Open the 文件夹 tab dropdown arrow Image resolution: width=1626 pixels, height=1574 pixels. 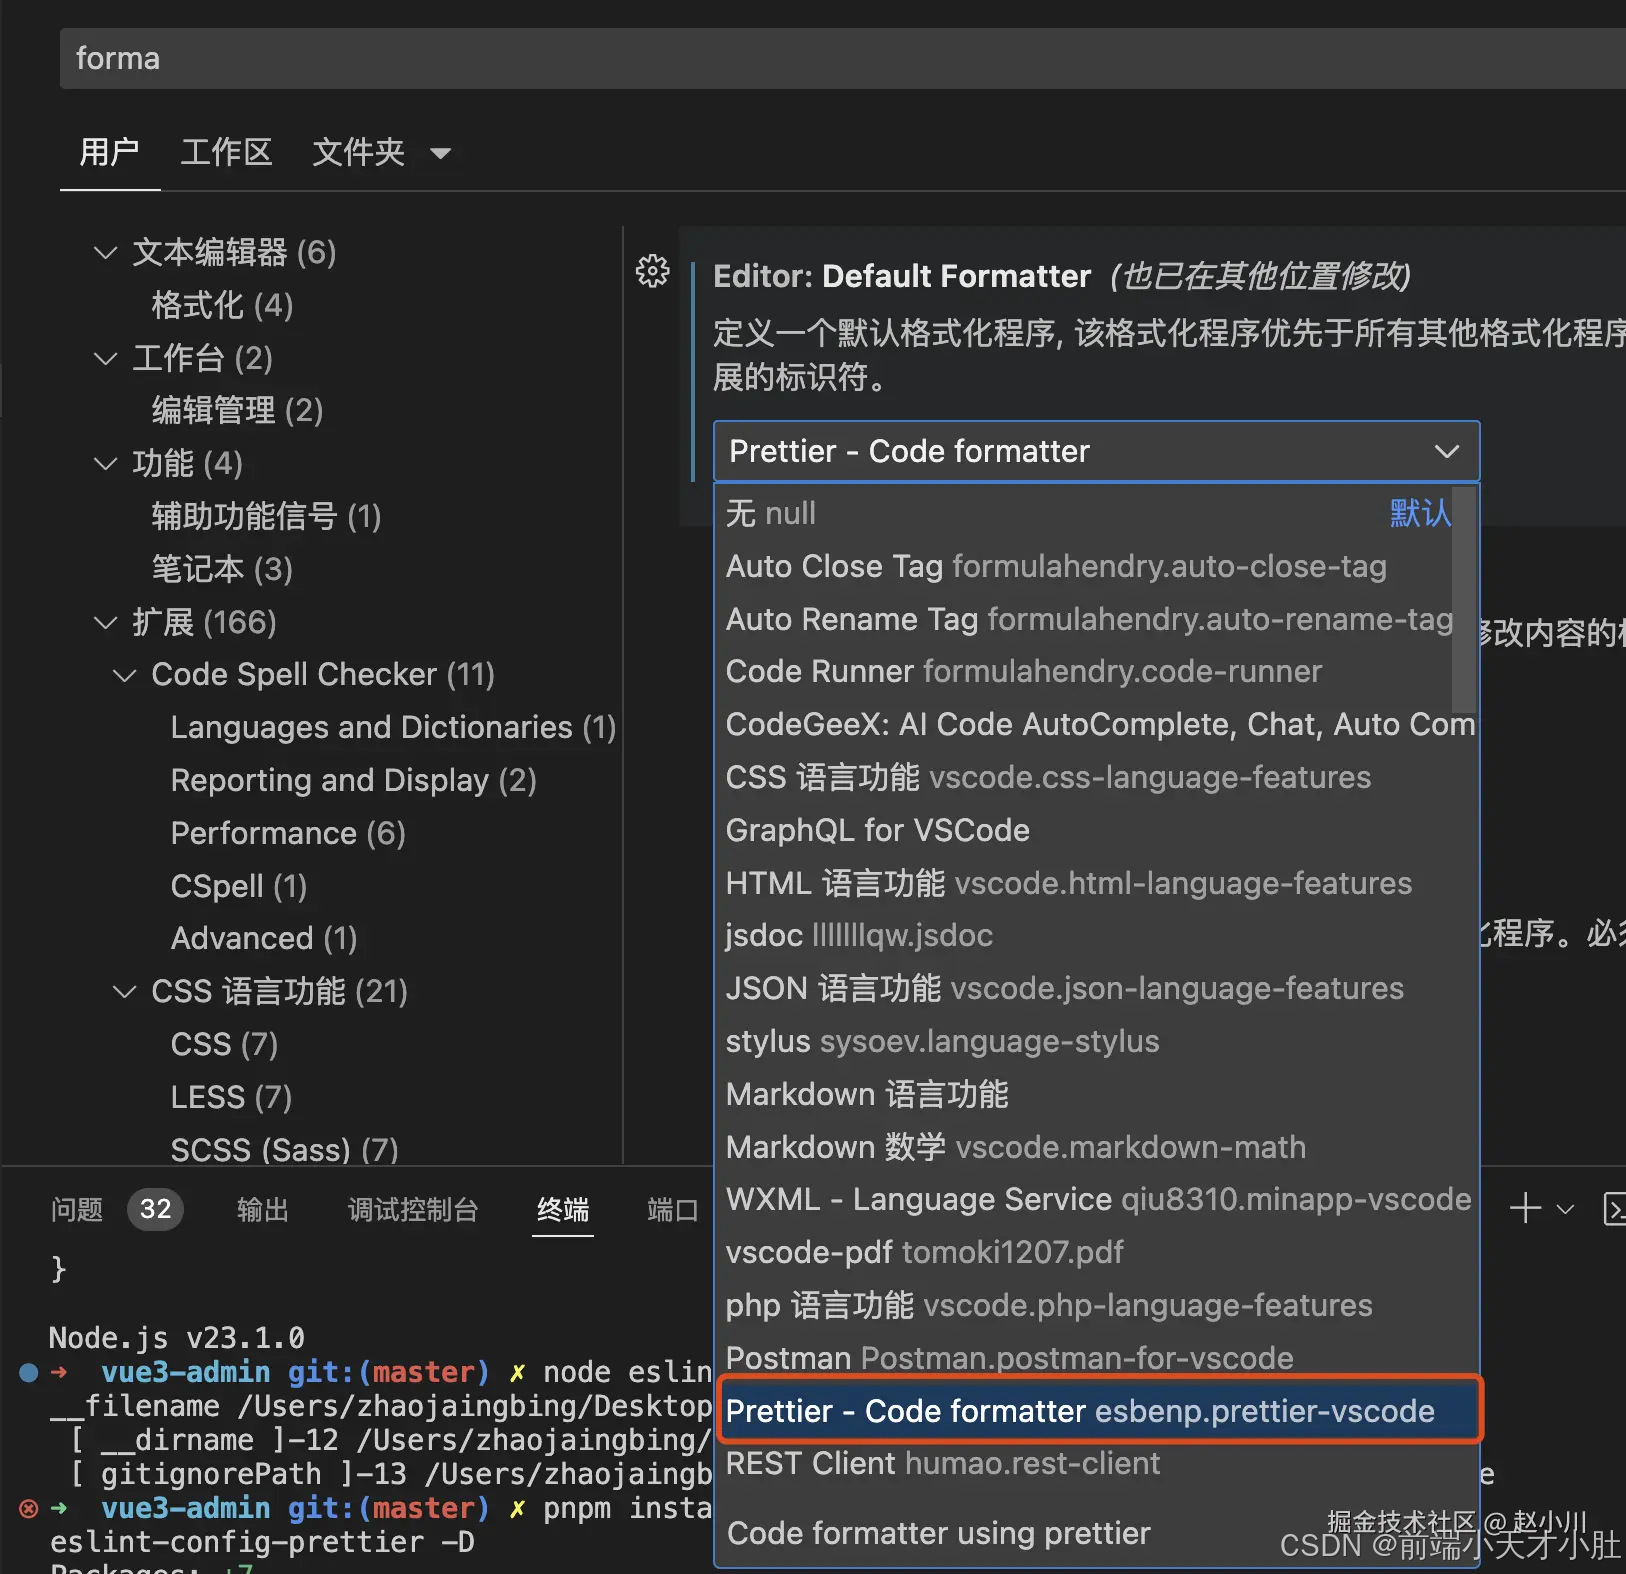[441, 153]
